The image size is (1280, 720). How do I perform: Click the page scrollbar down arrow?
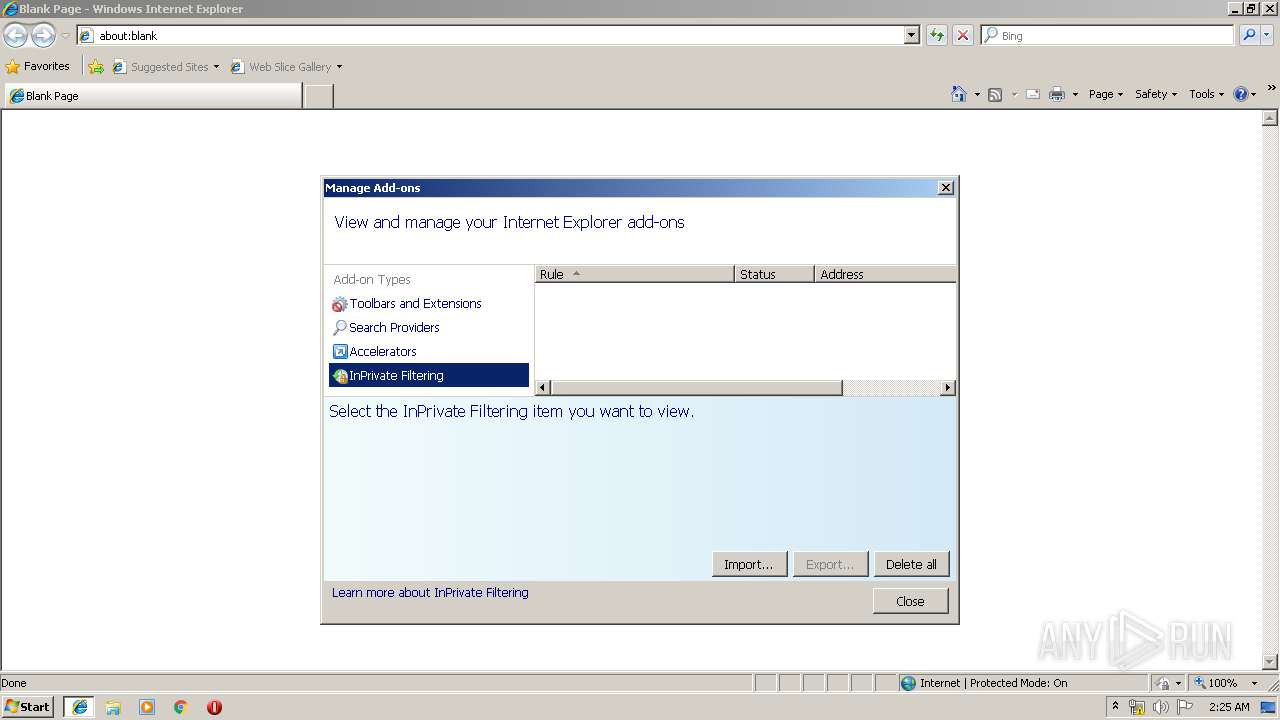click(1271, 661)
